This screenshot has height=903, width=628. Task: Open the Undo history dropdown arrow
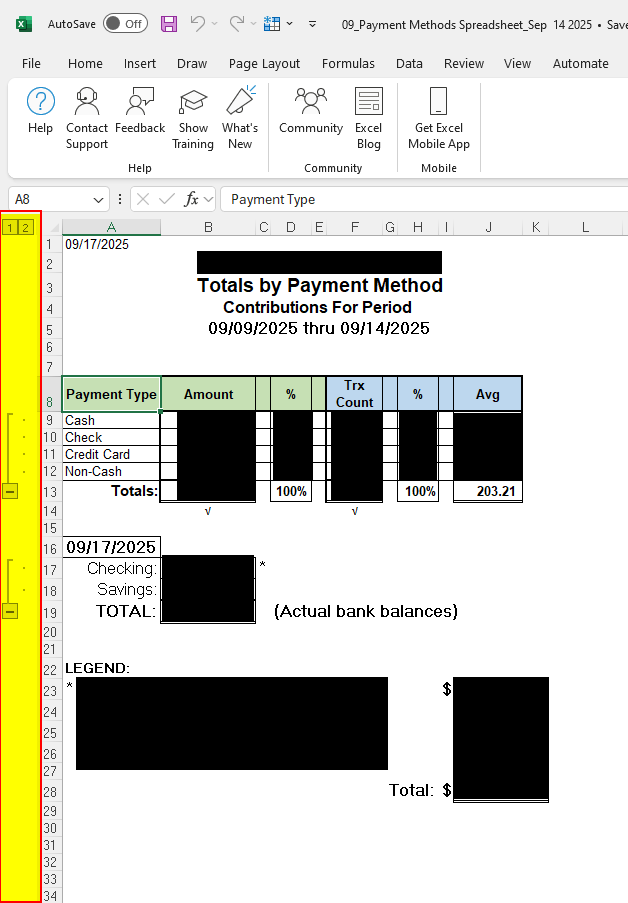(x=215, y=24)
